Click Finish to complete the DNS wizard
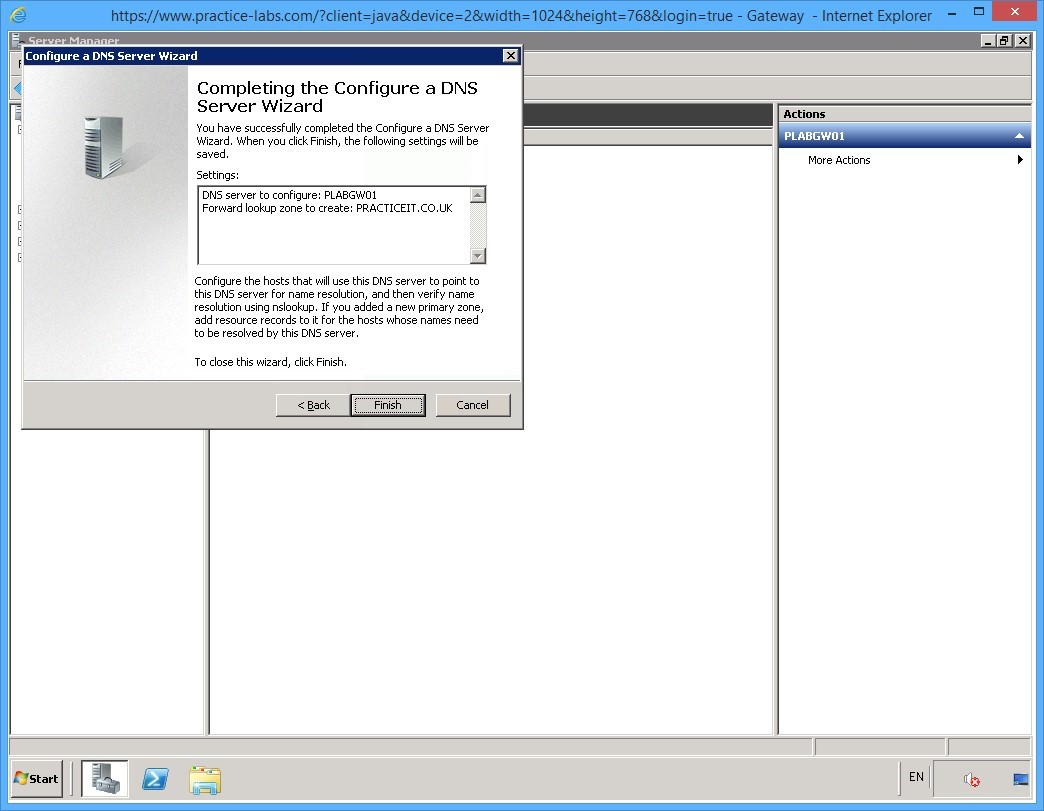1044x811 pixels. tap(388, 405)
